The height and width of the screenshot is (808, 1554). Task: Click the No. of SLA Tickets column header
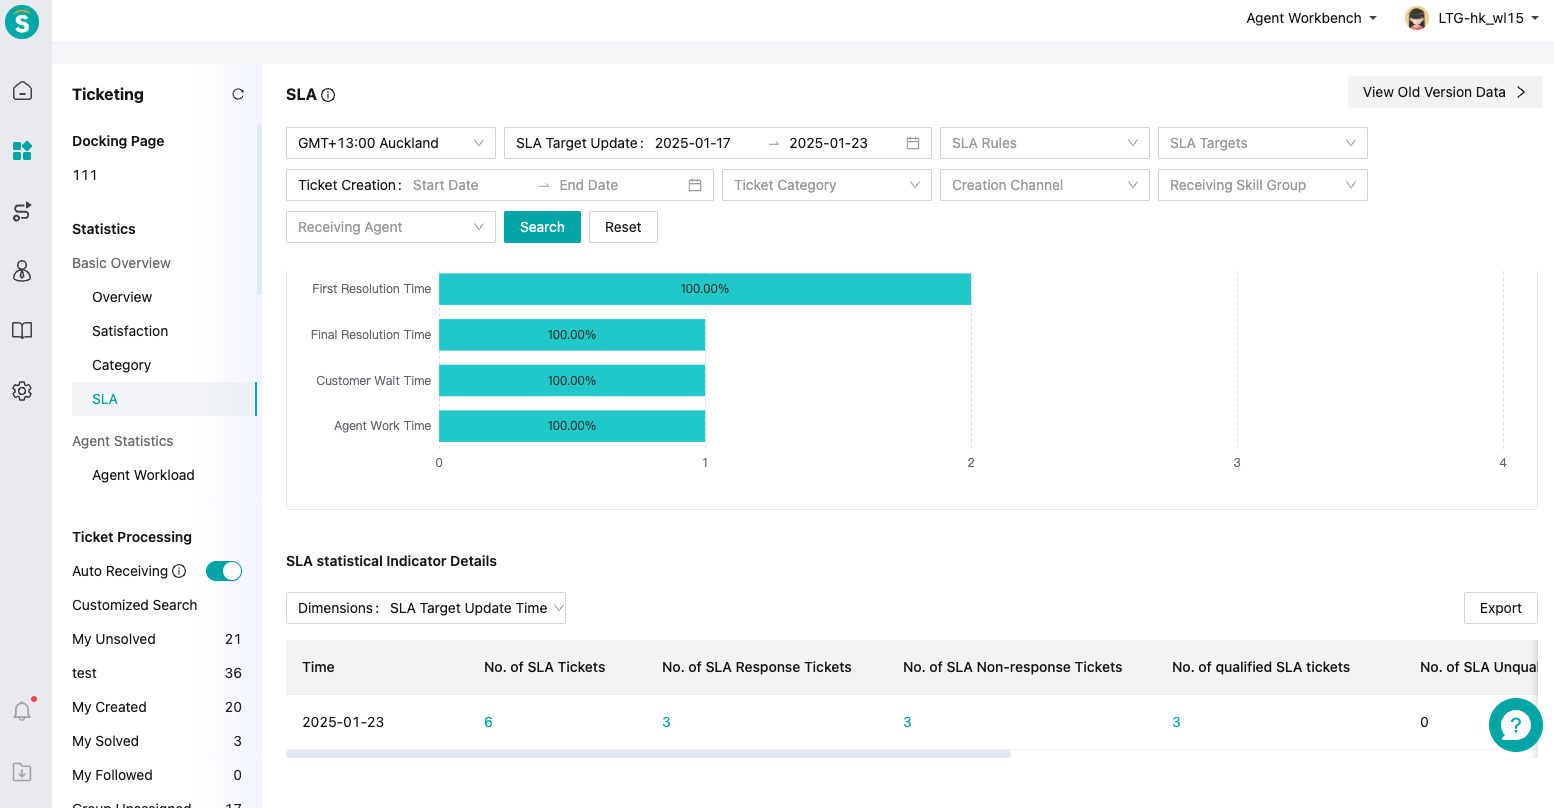(x=545, y=667)
